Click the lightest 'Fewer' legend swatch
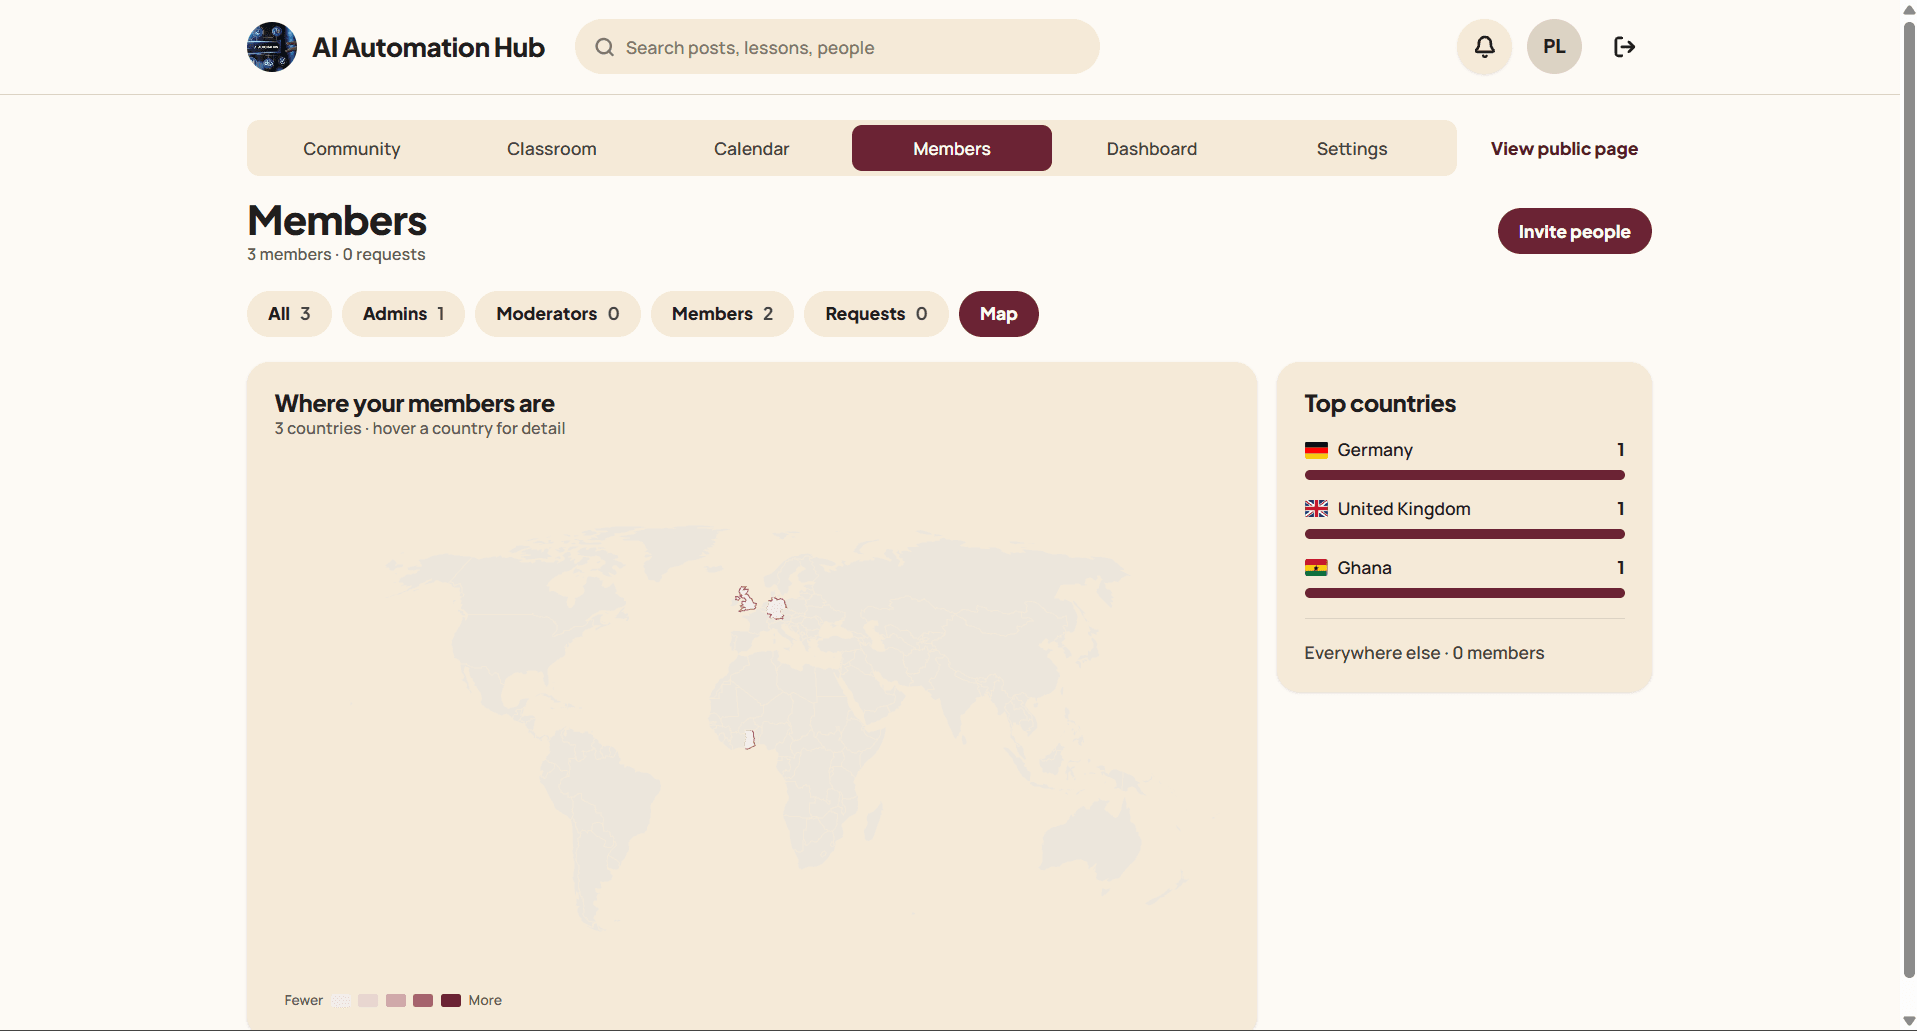 (x=341, y=1000)
